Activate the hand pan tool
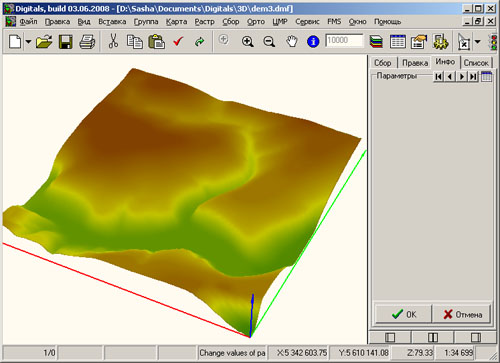Viewport: 500px width, 363px height. click(292, 42)
